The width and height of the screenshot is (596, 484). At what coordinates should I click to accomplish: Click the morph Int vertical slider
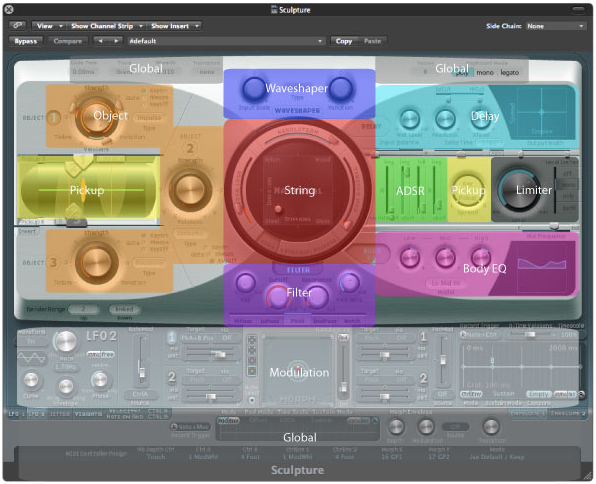tap(343, 371)
